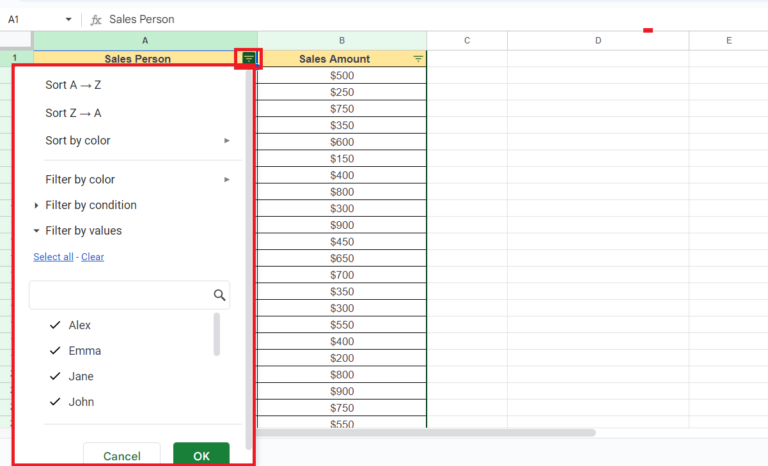Open the Sort by color submenu
768x466 pixels.
click(137, 141)
